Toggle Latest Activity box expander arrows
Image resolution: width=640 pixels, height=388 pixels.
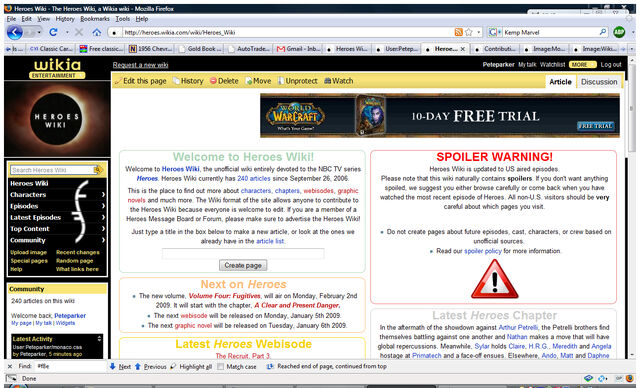click(99, 339)
